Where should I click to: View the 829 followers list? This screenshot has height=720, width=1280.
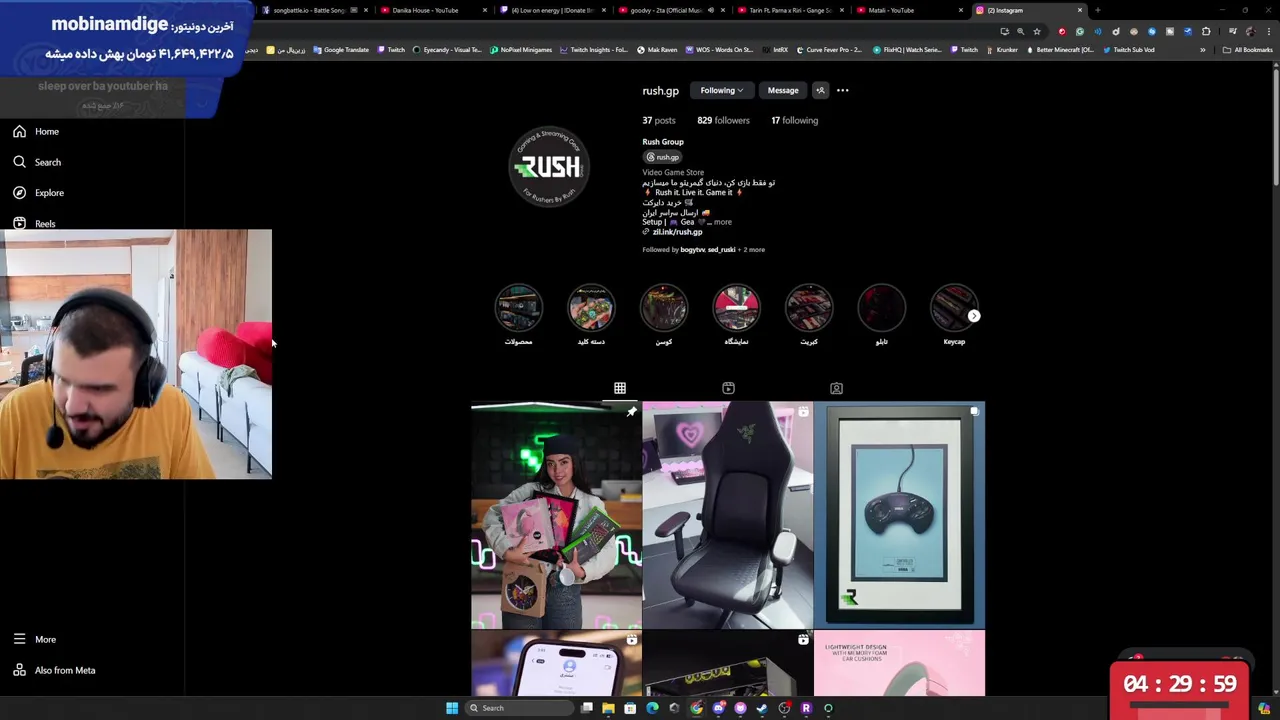723,120
